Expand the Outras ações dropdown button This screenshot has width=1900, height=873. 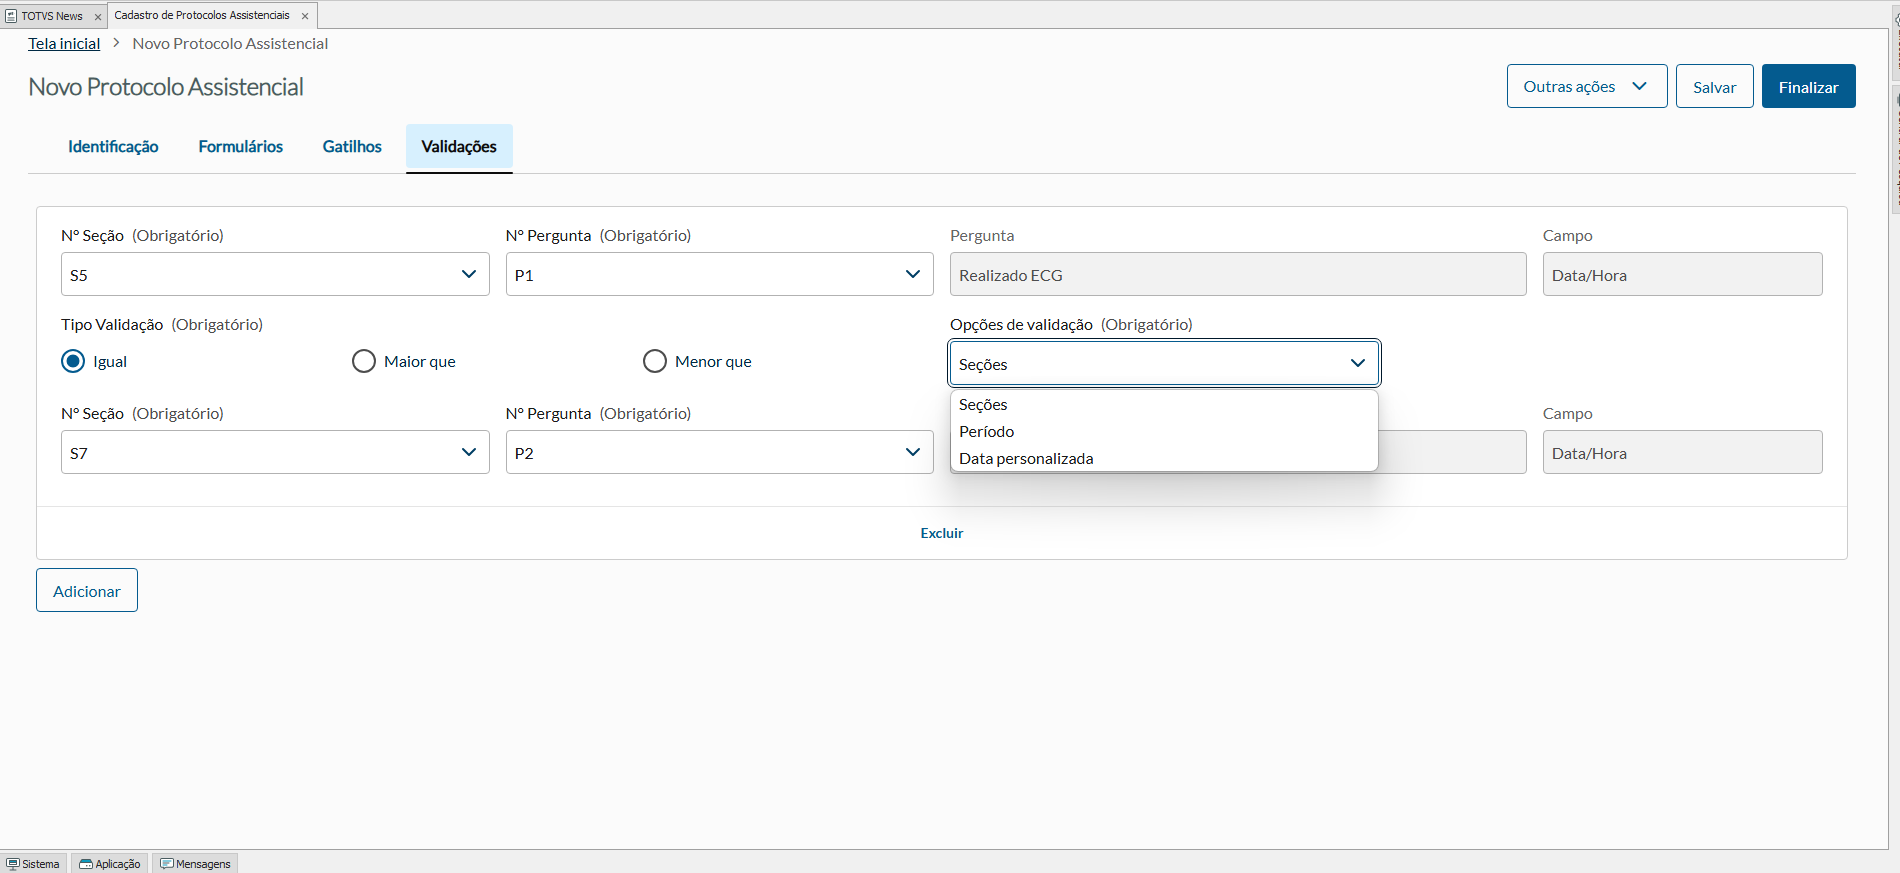(1586, 87)
